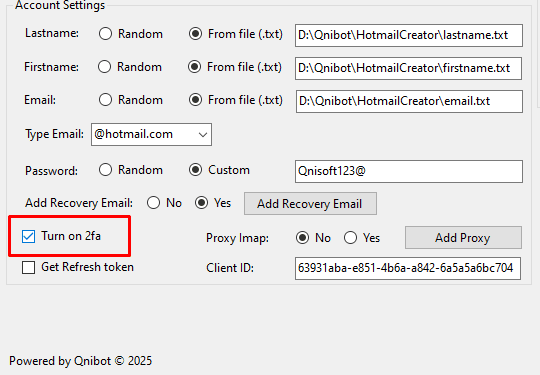Click the Add Proxy button
Viewport: 540px width, 375px height.
point(463,238)
